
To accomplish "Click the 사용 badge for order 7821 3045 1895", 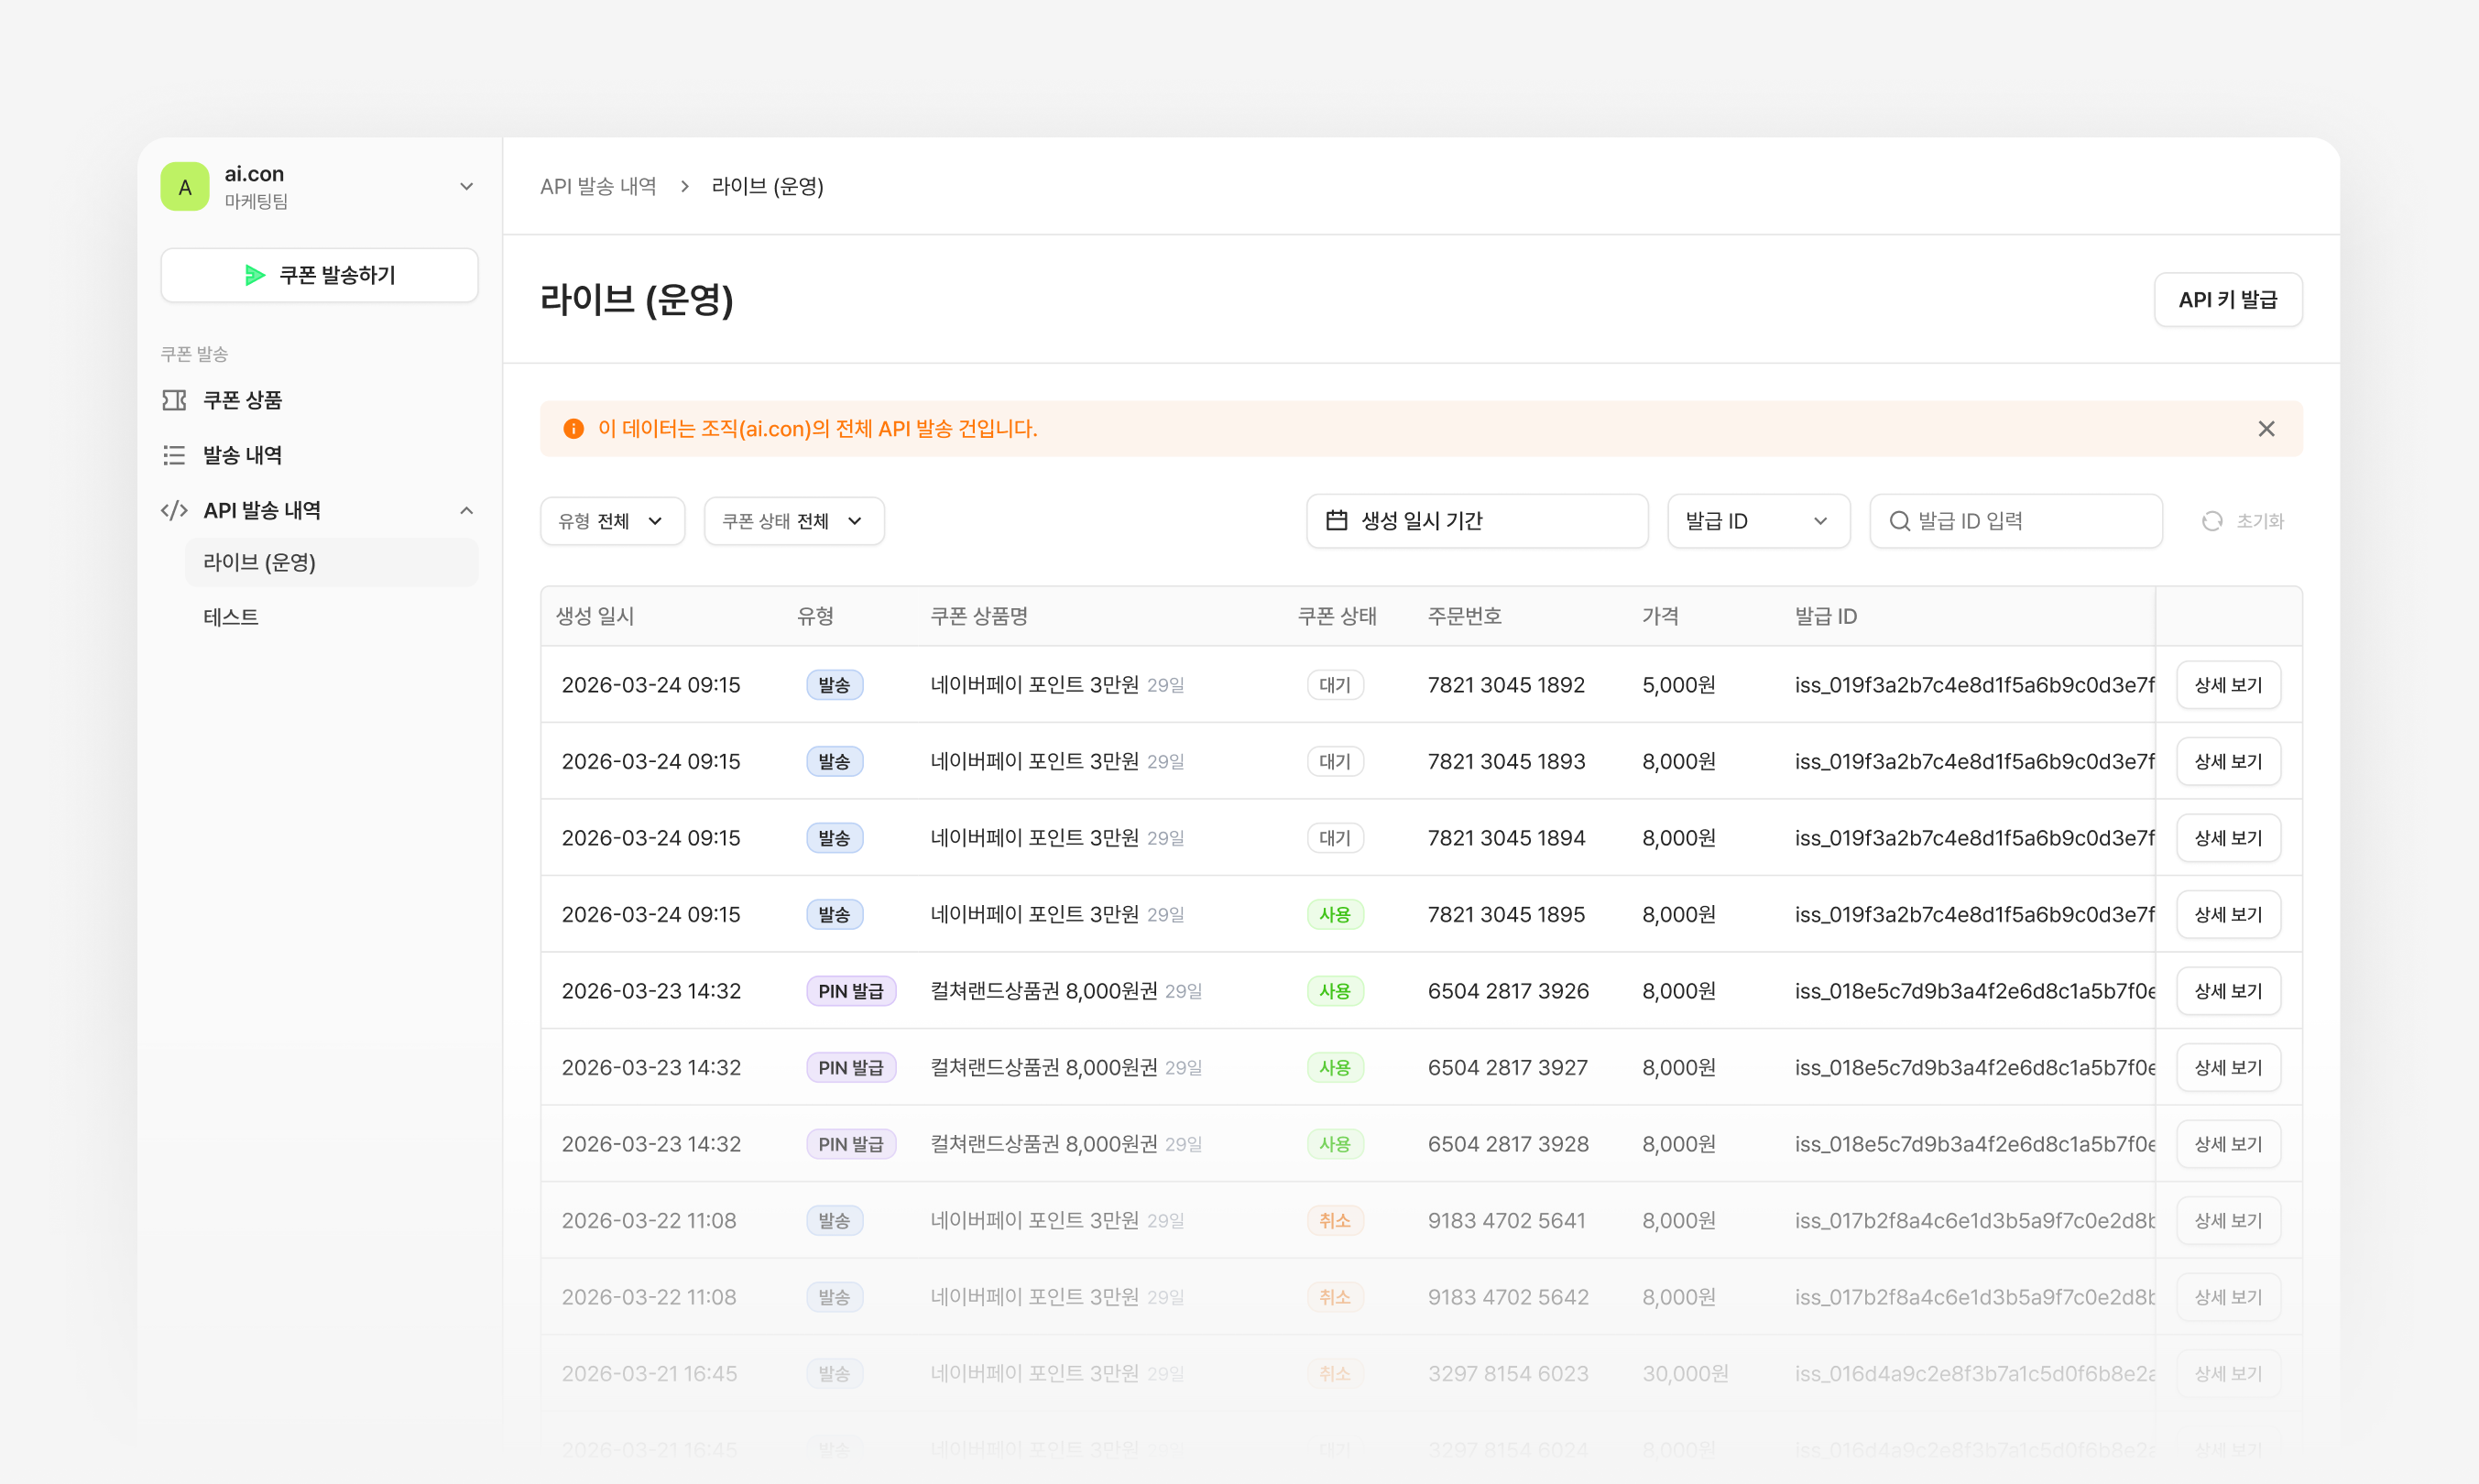I will [x=1335, y=914].
